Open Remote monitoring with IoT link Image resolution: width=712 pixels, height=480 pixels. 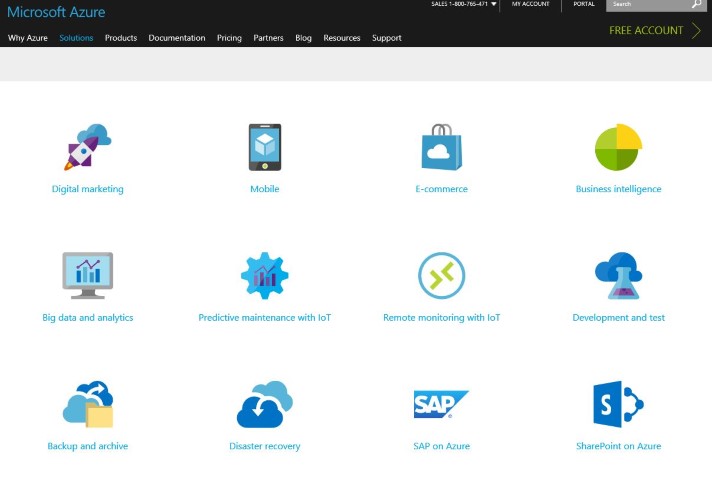coord(441,317)
